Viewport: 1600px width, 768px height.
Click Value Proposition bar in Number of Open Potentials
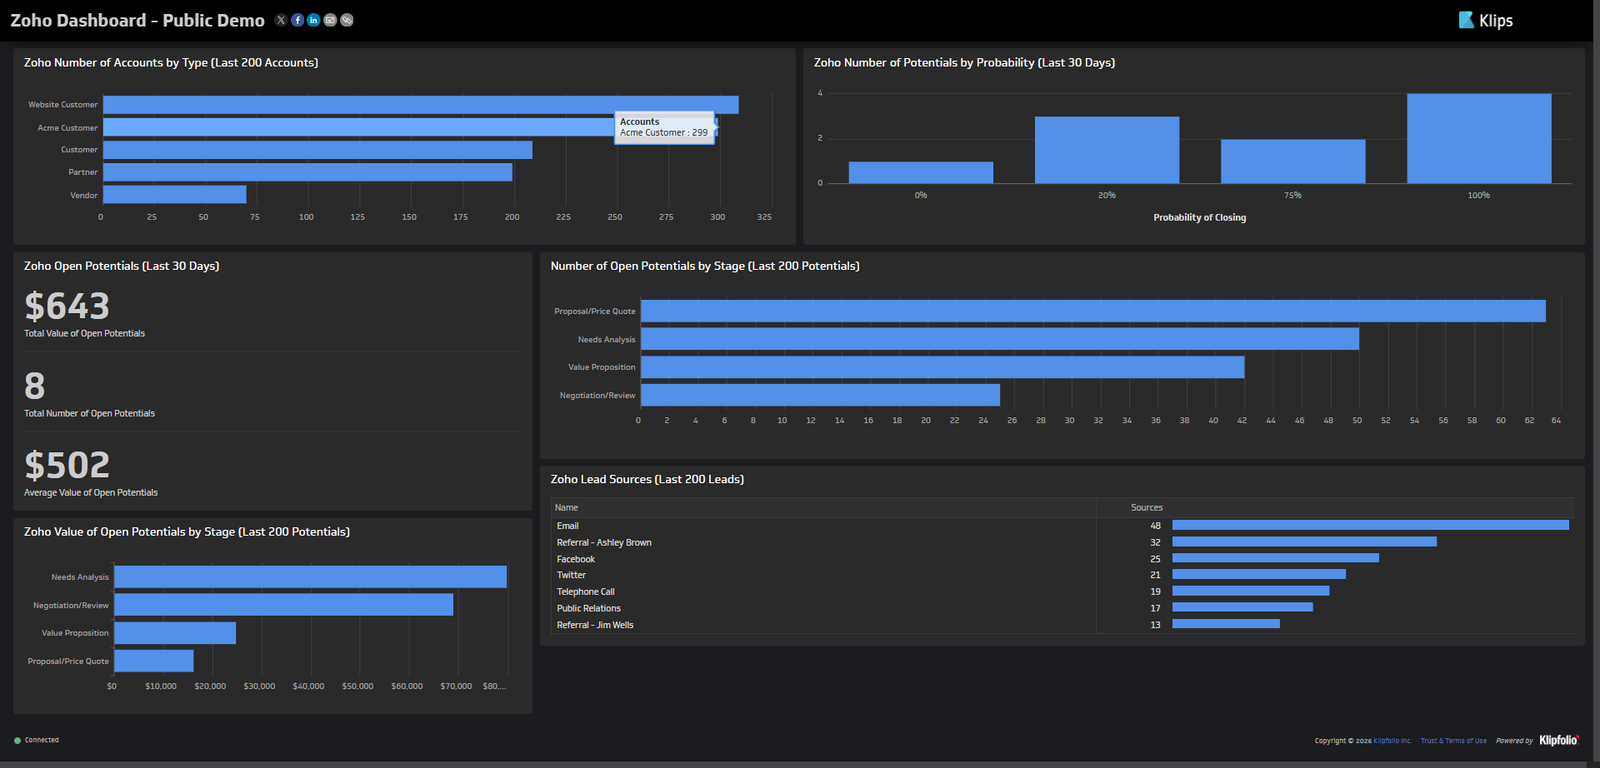point(943,367)
